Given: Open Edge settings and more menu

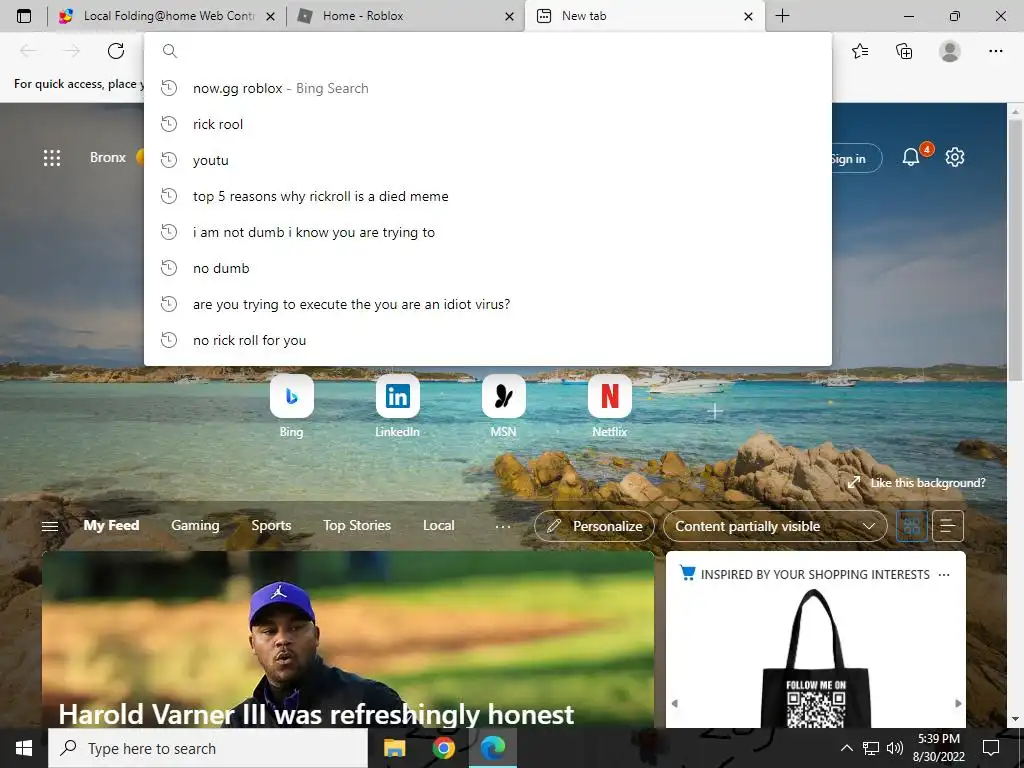Looking at the screenshot, I should click(995, 51).
